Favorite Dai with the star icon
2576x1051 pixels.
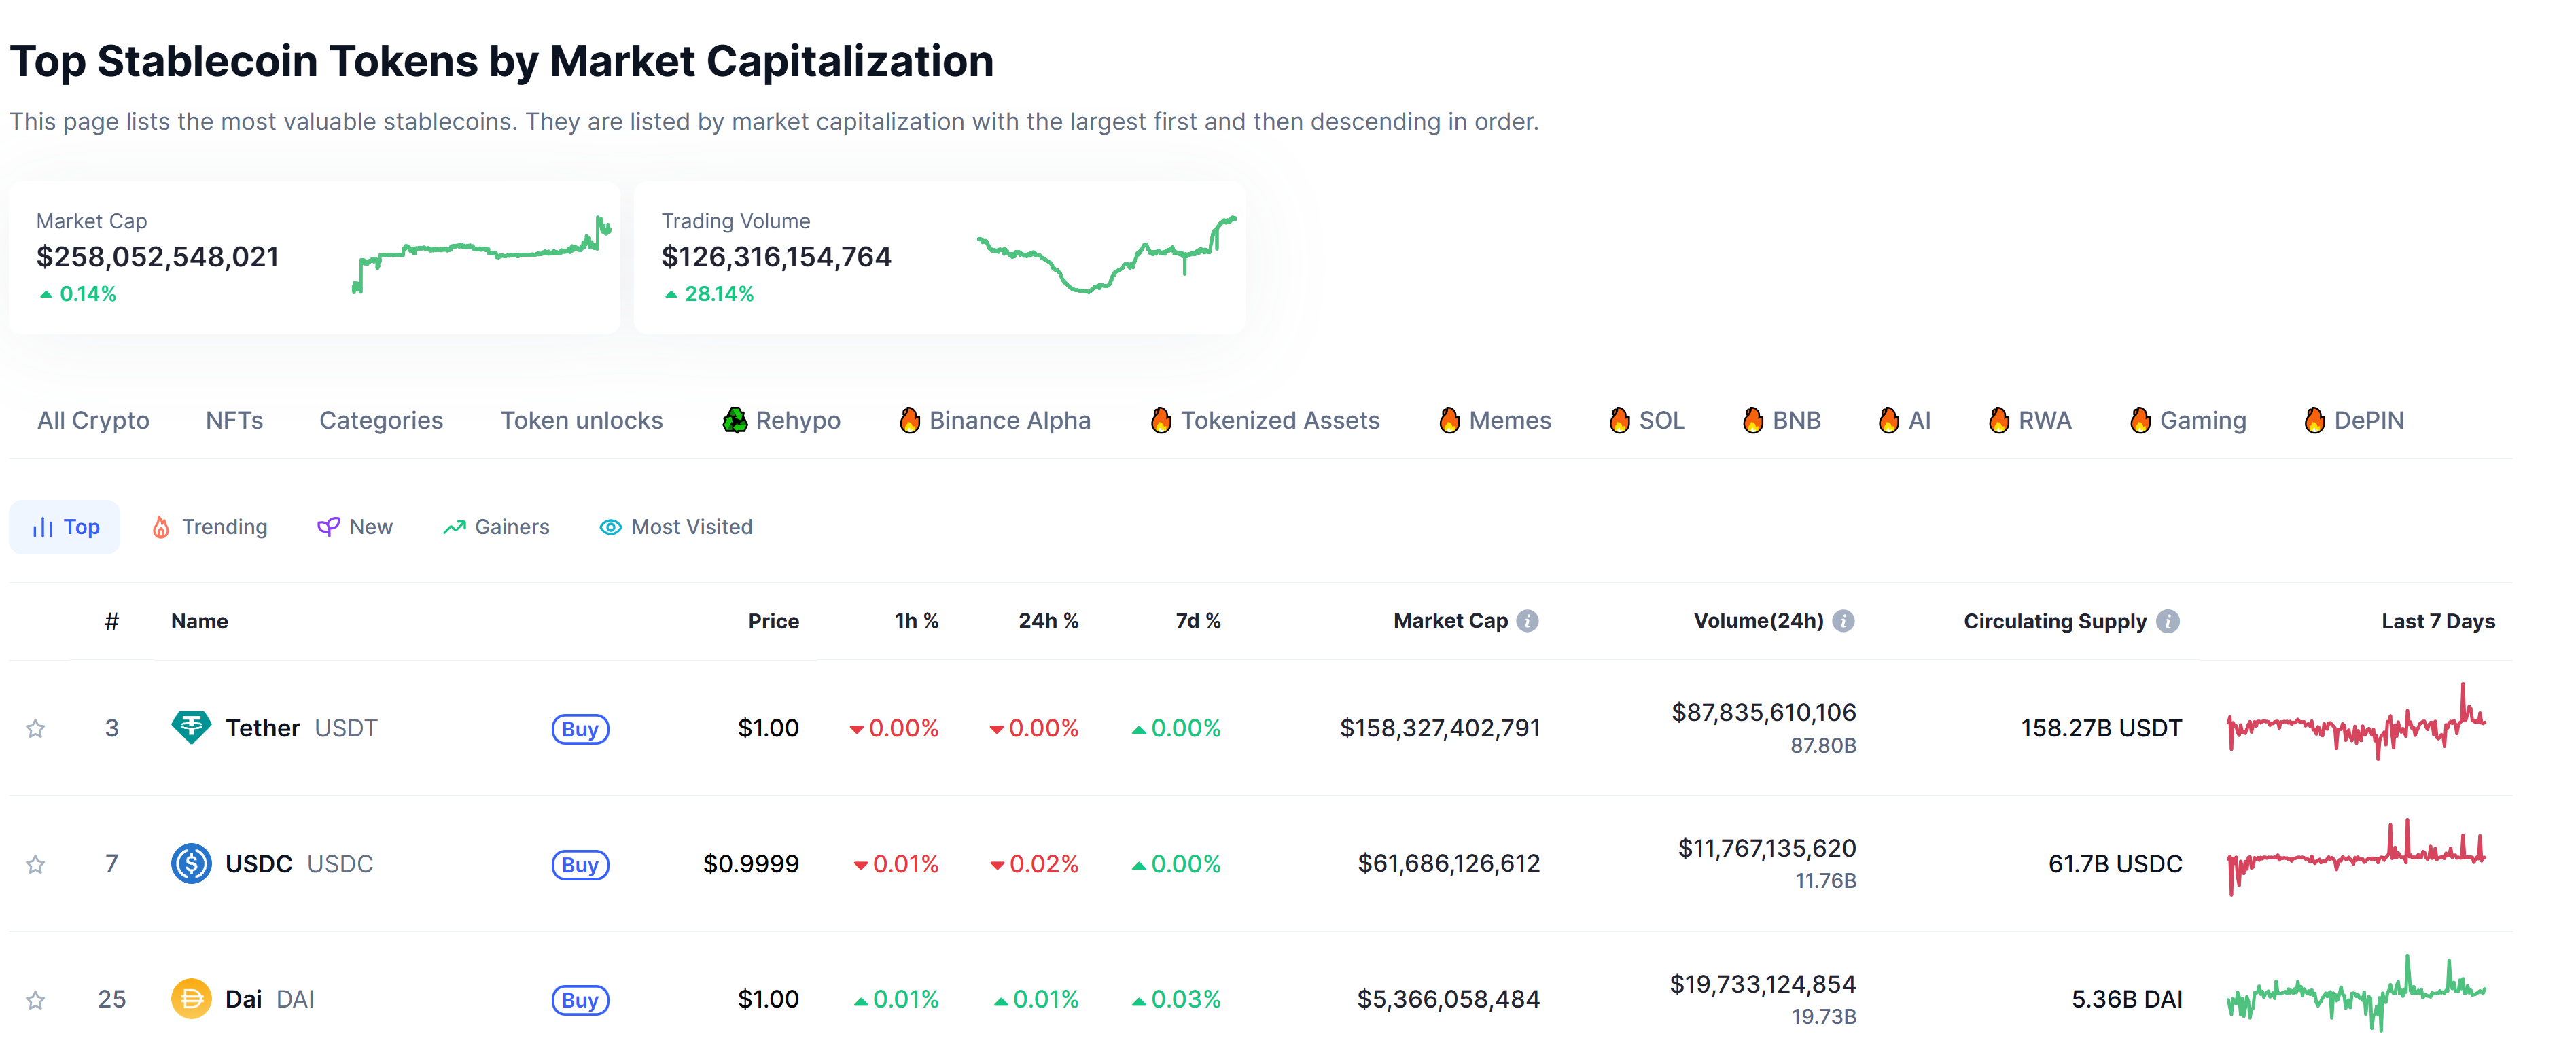coord(35,999)
